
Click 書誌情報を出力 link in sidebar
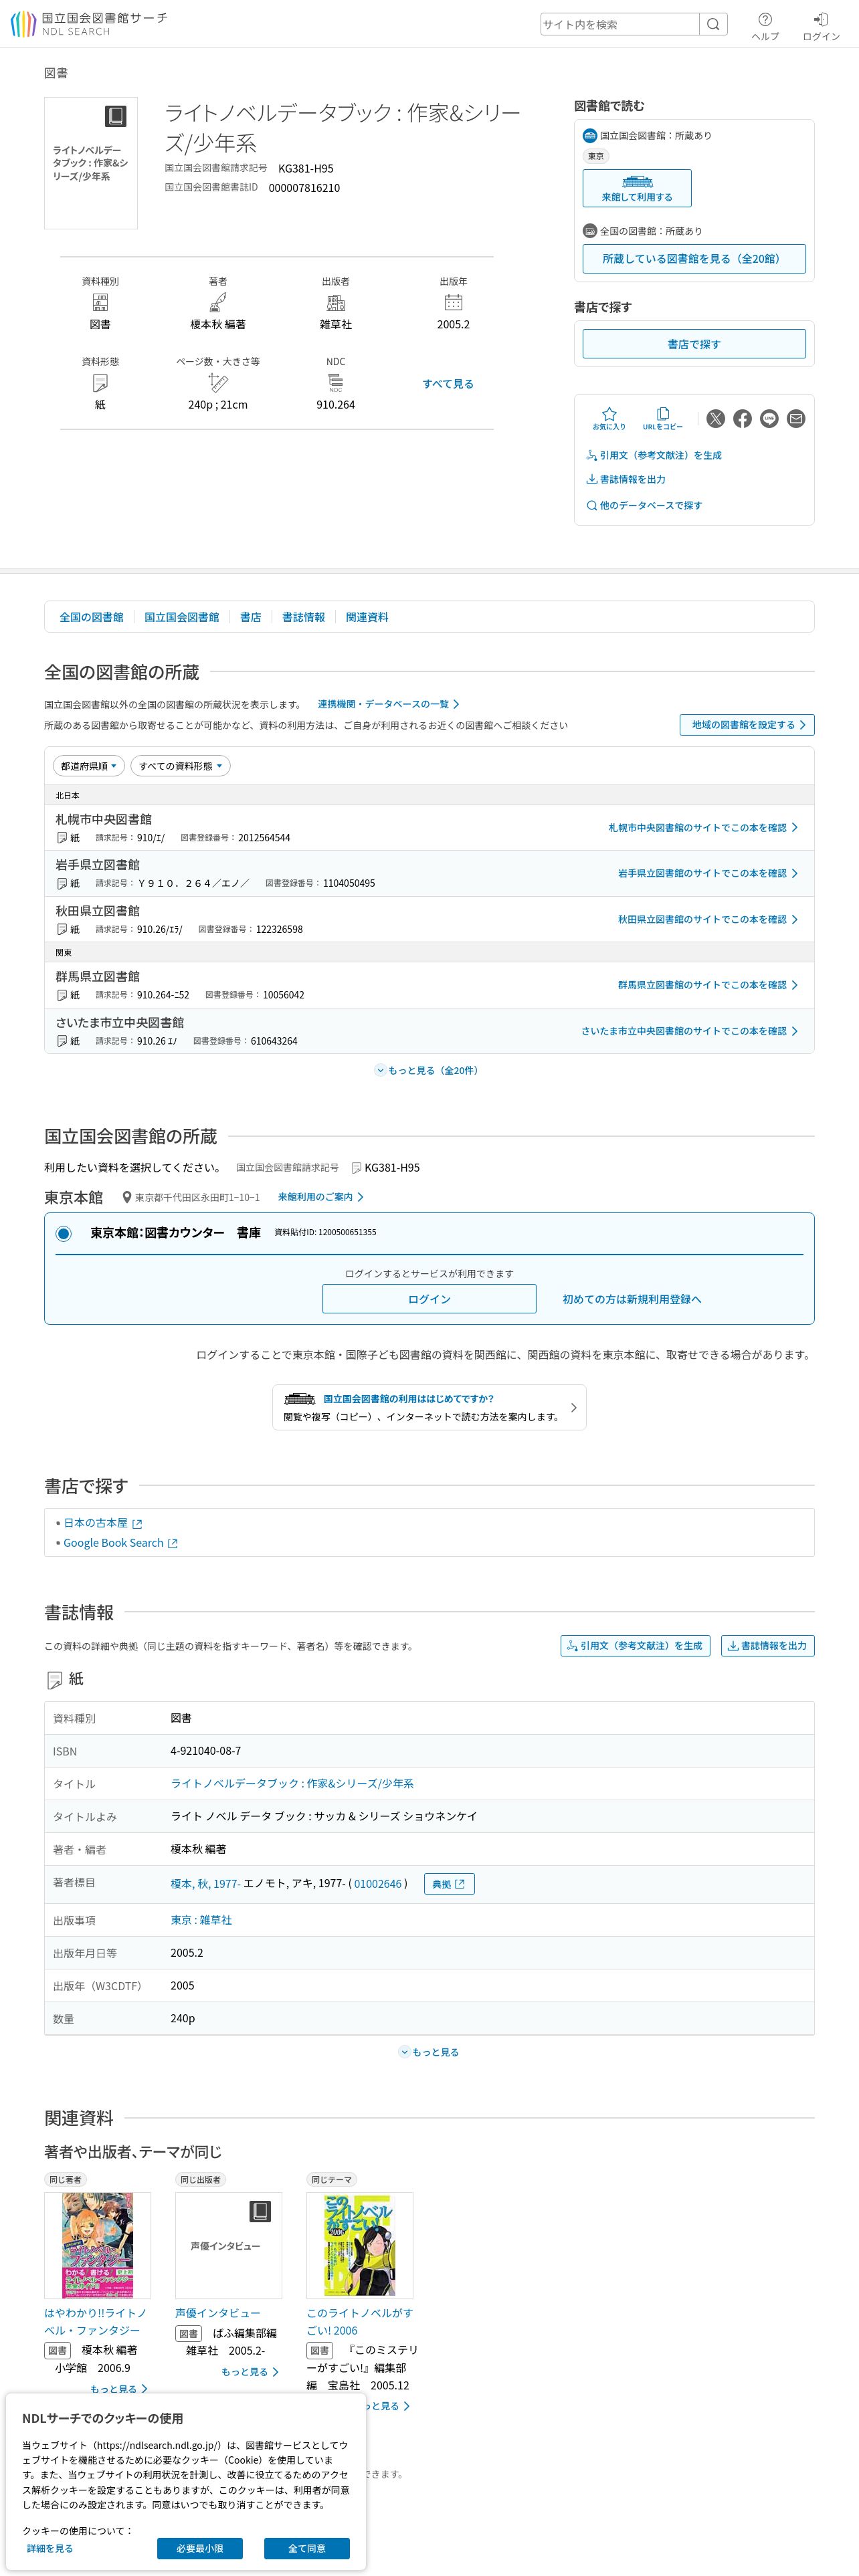tap(626, 479)
